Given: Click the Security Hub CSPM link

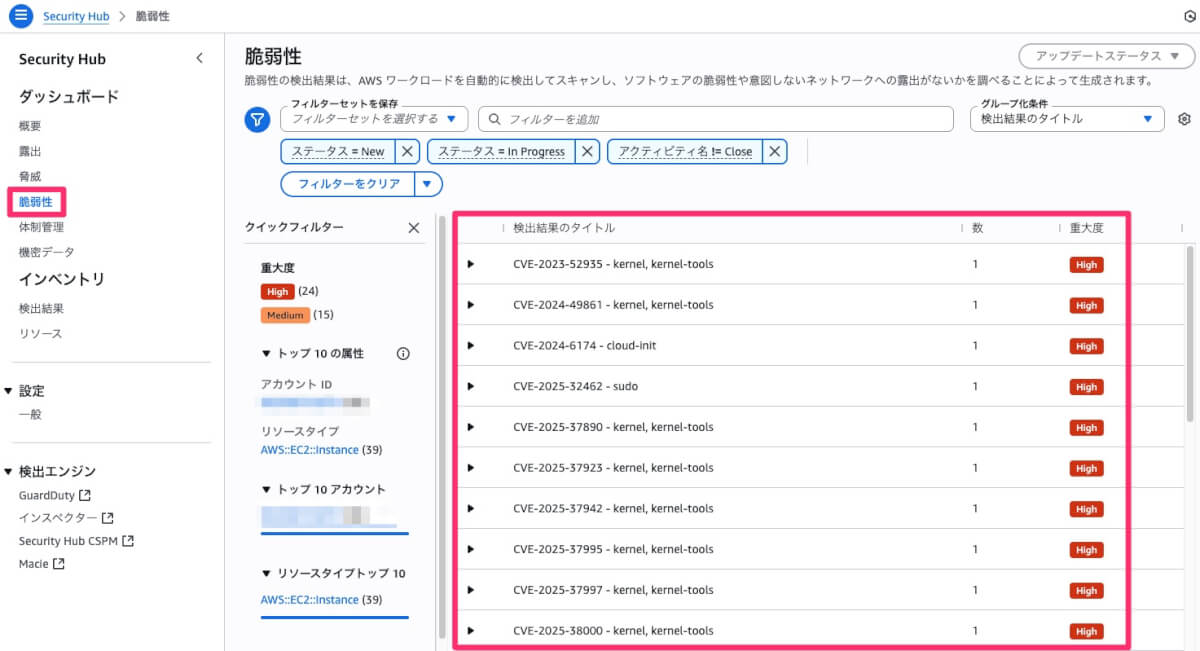Looking at the screenshot, I should (68, 541).
